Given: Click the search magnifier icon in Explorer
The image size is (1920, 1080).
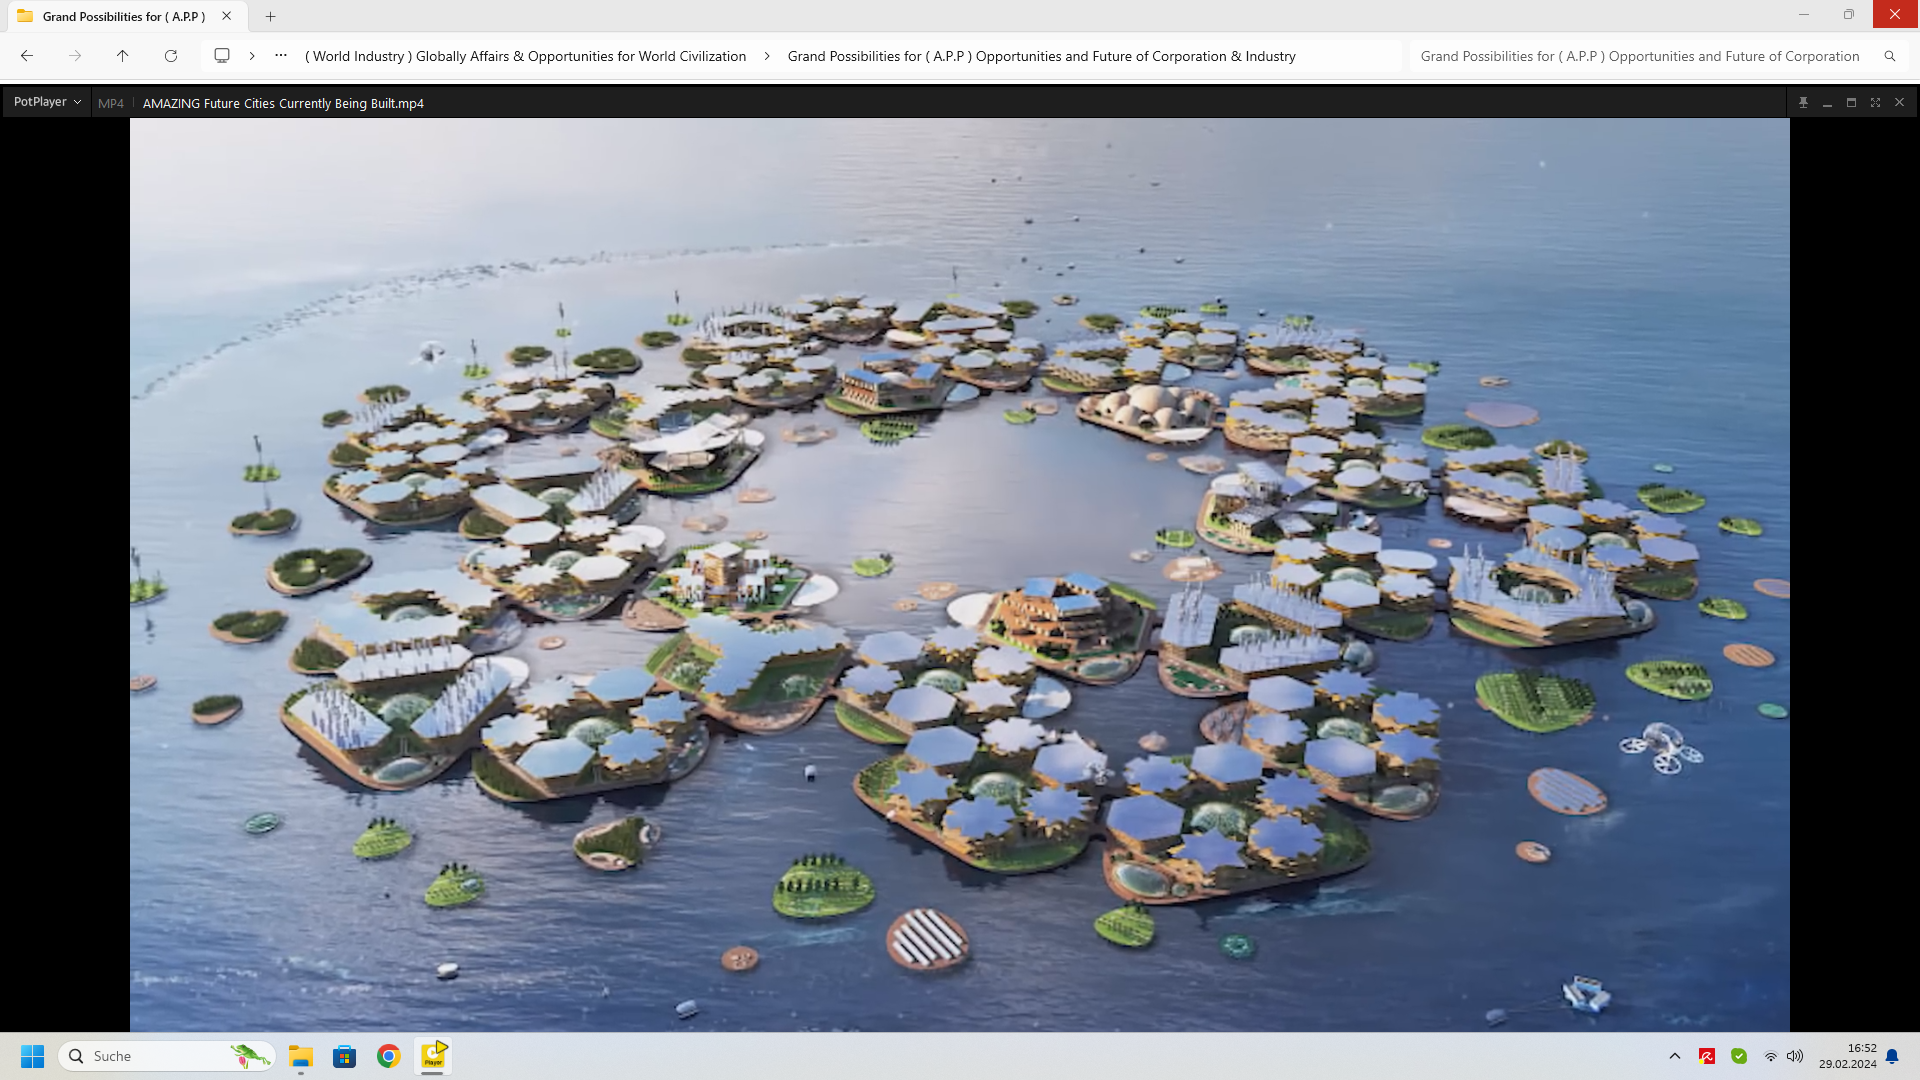Looking at the screenshot, I should coord(1890,56).
